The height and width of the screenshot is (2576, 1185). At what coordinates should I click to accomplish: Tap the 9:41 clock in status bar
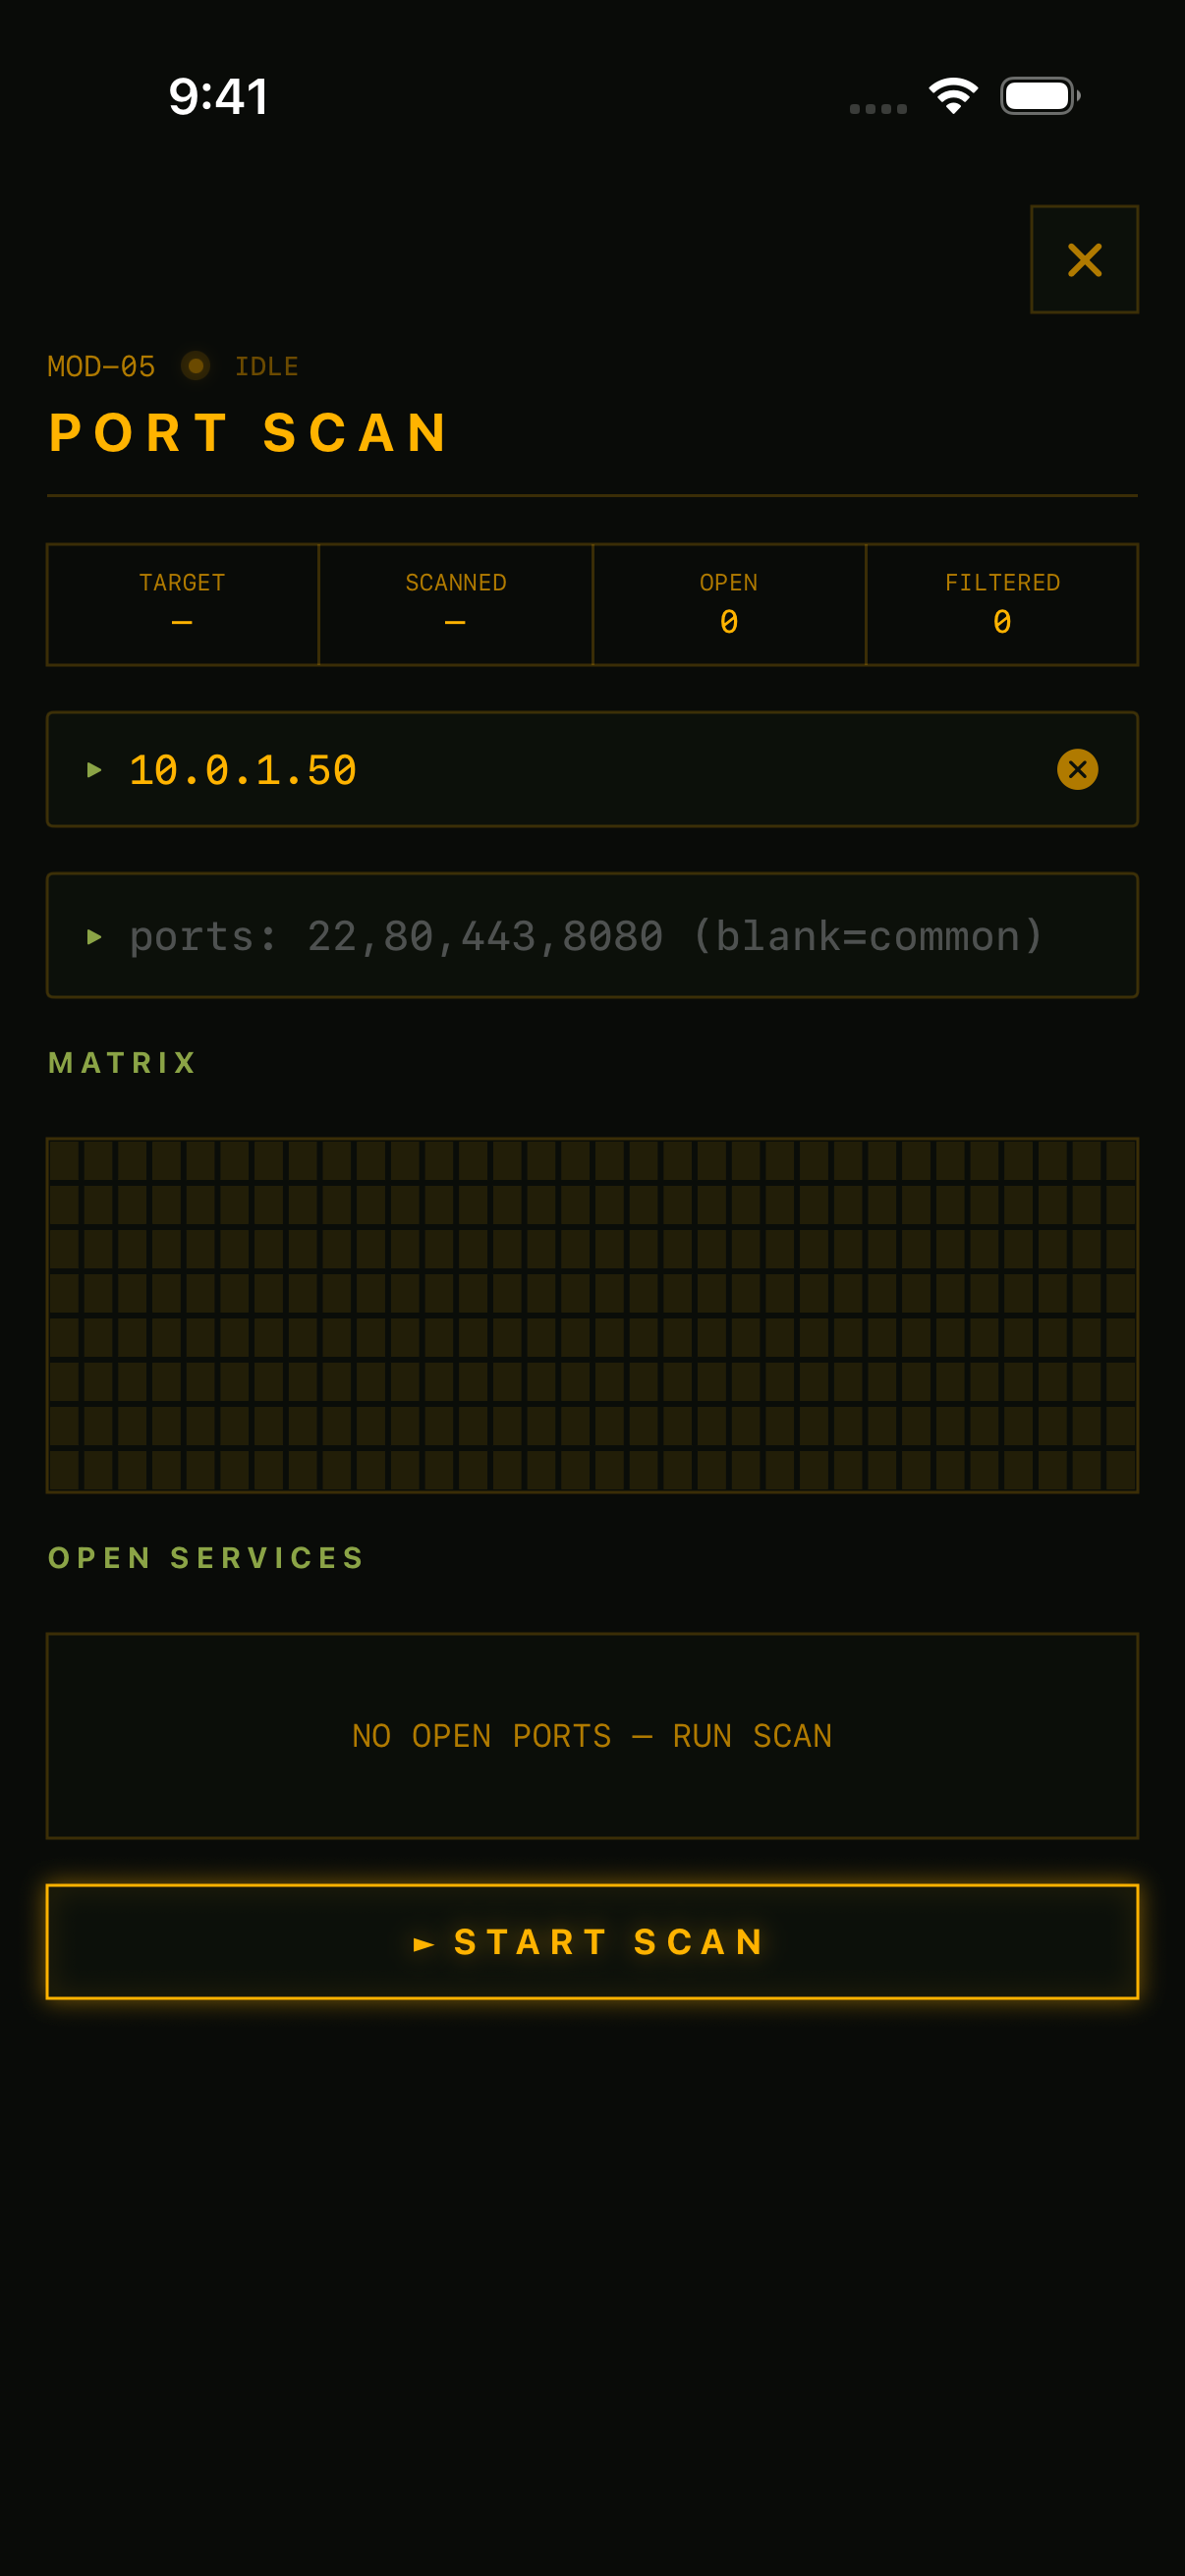(218, 96)
